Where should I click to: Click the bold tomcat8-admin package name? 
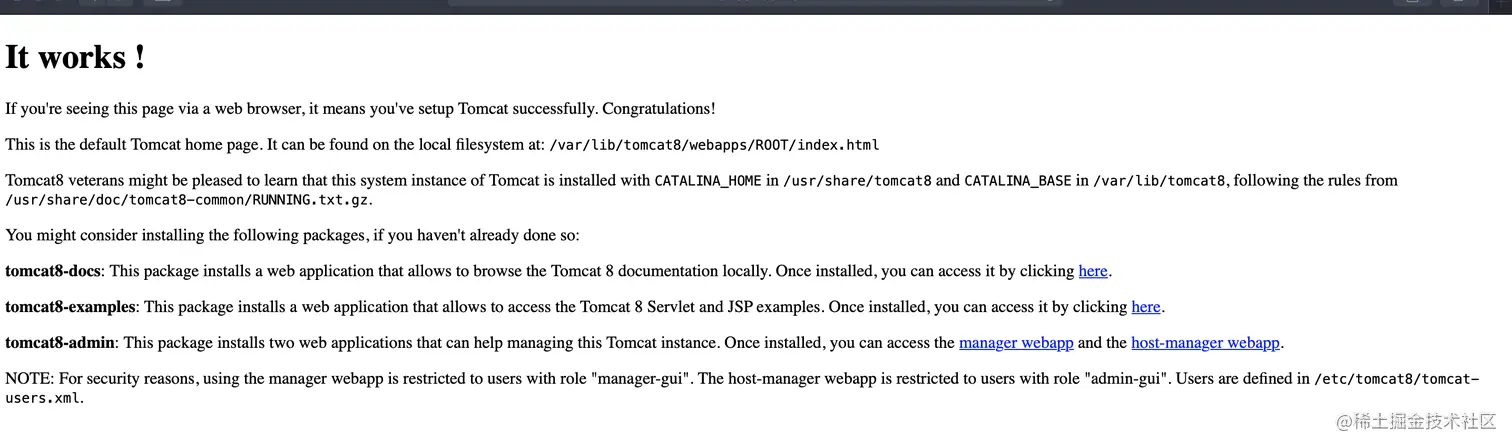coord(60,343)
